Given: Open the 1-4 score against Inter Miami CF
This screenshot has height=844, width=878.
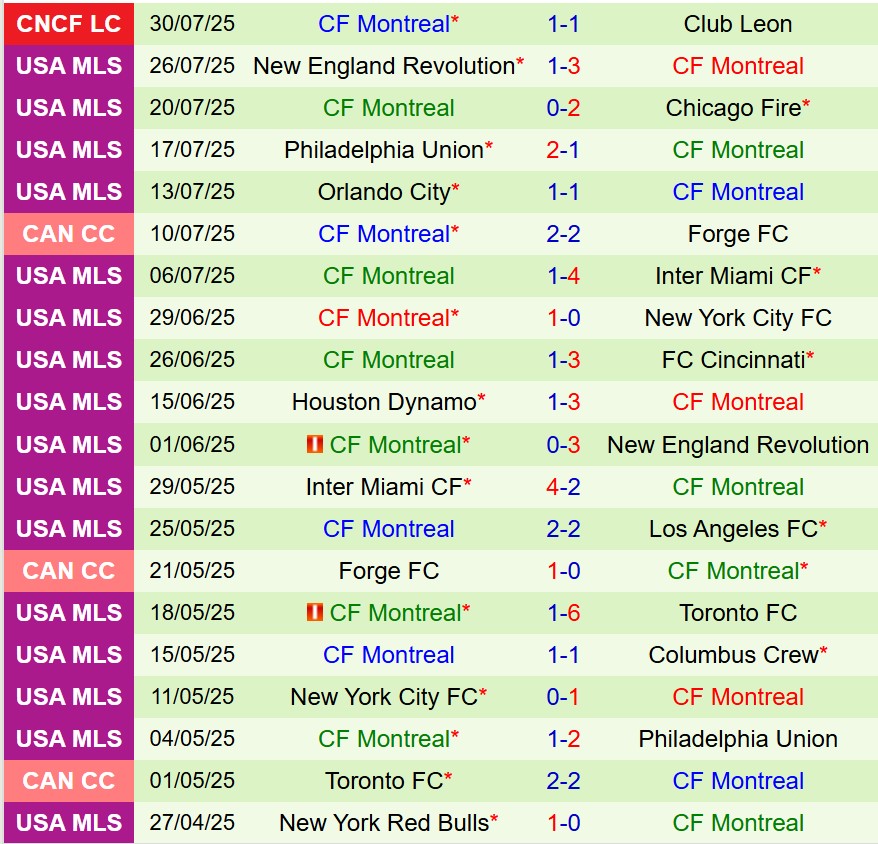Looking at the screenshot, I should click(564, 276).
